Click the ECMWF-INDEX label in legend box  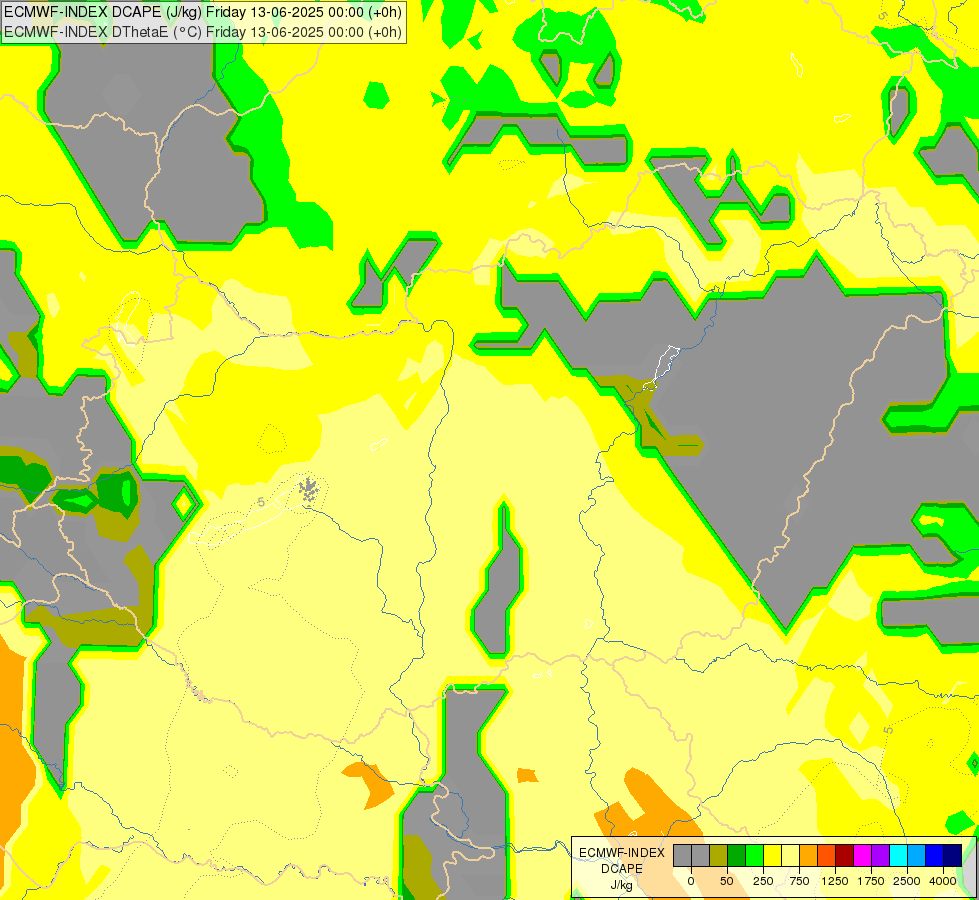coord(622,853)
